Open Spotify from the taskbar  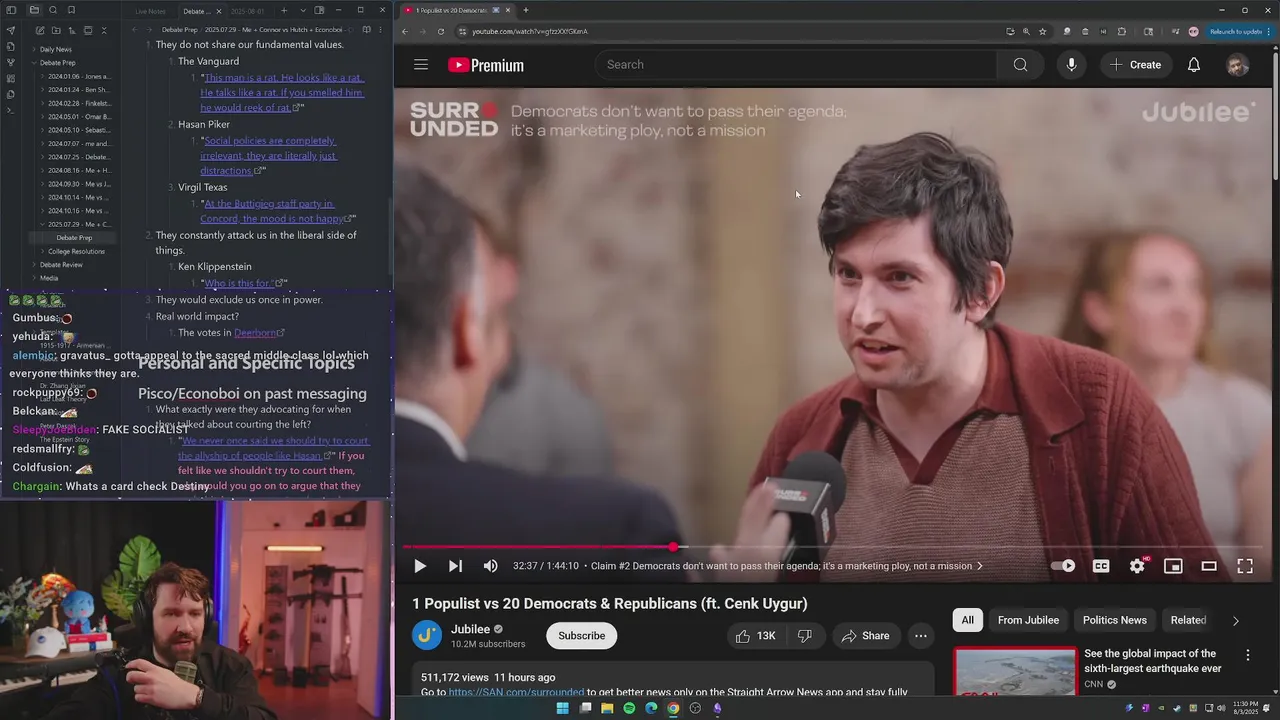pos(629,708)
